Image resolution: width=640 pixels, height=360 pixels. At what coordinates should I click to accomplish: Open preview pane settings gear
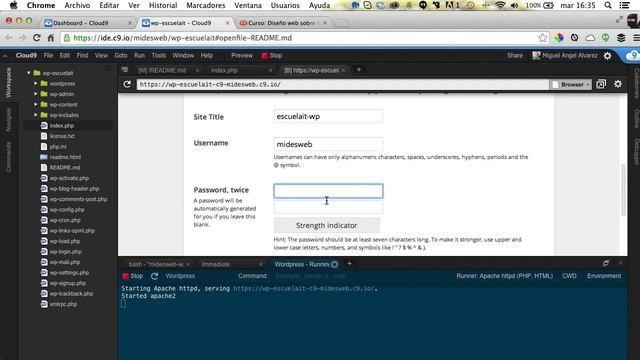618,84
